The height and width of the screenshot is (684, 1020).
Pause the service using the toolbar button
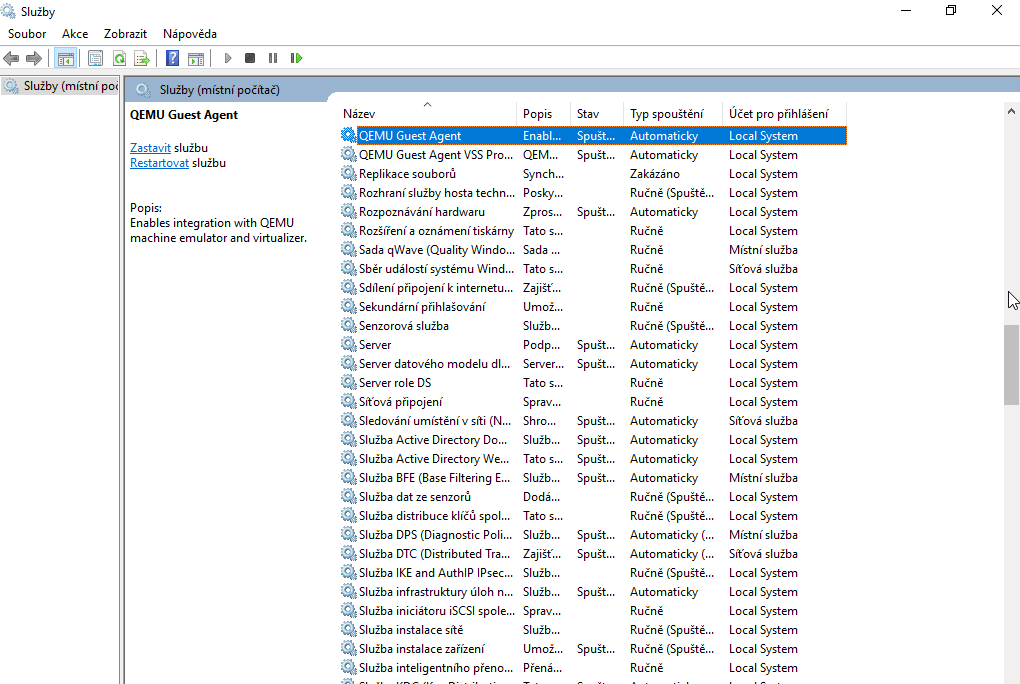[273, 59]
